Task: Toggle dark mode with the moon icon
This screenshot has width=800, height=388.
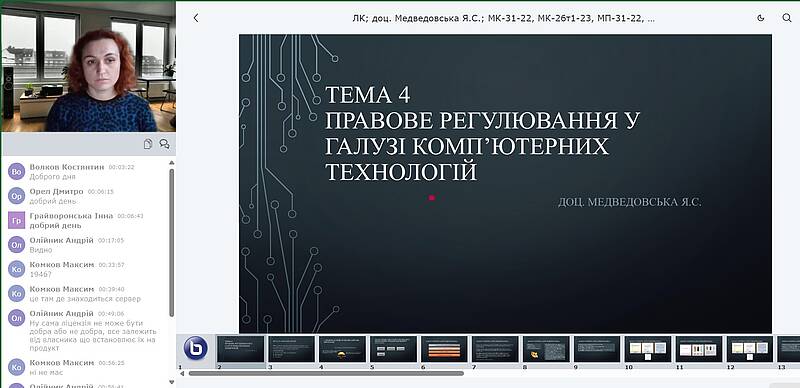Action: pyautogui.click(x=761, y=18)
